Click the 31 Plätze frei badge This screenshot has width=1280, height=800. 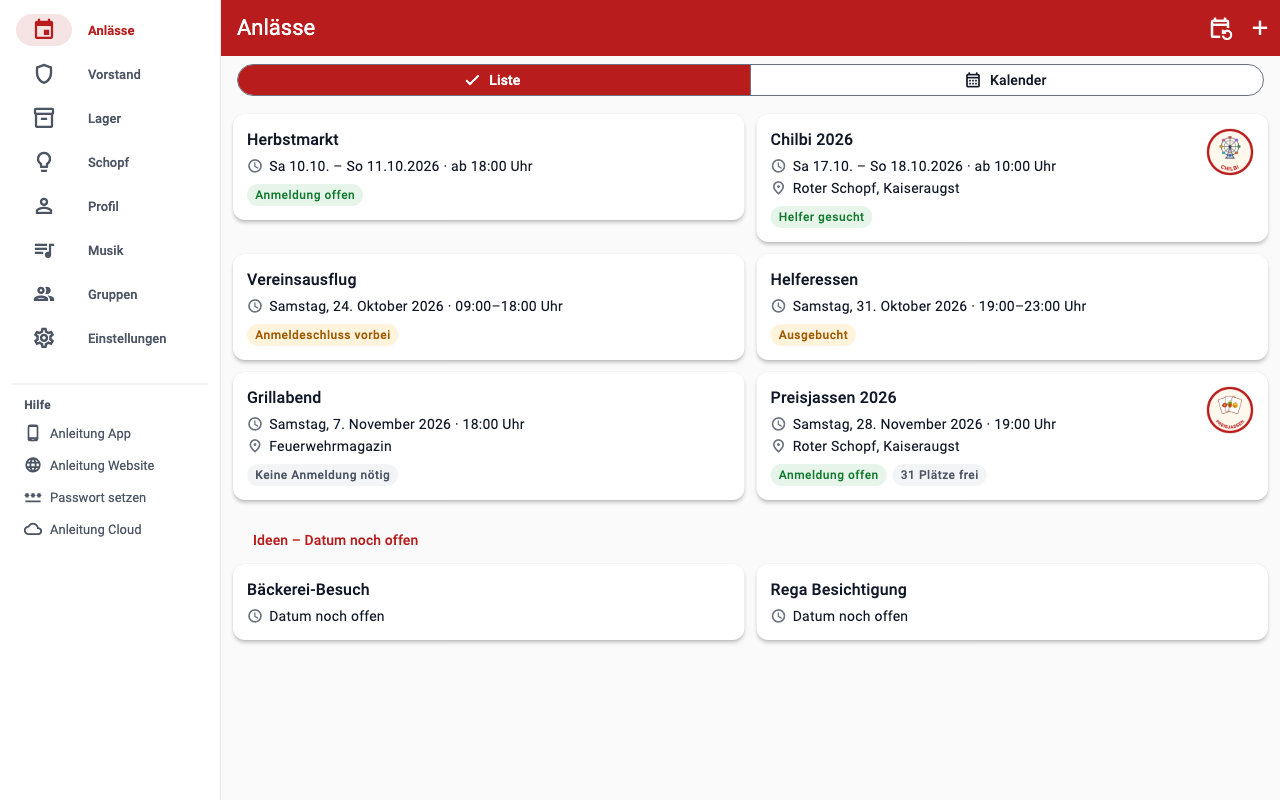(x=939, y=475)
